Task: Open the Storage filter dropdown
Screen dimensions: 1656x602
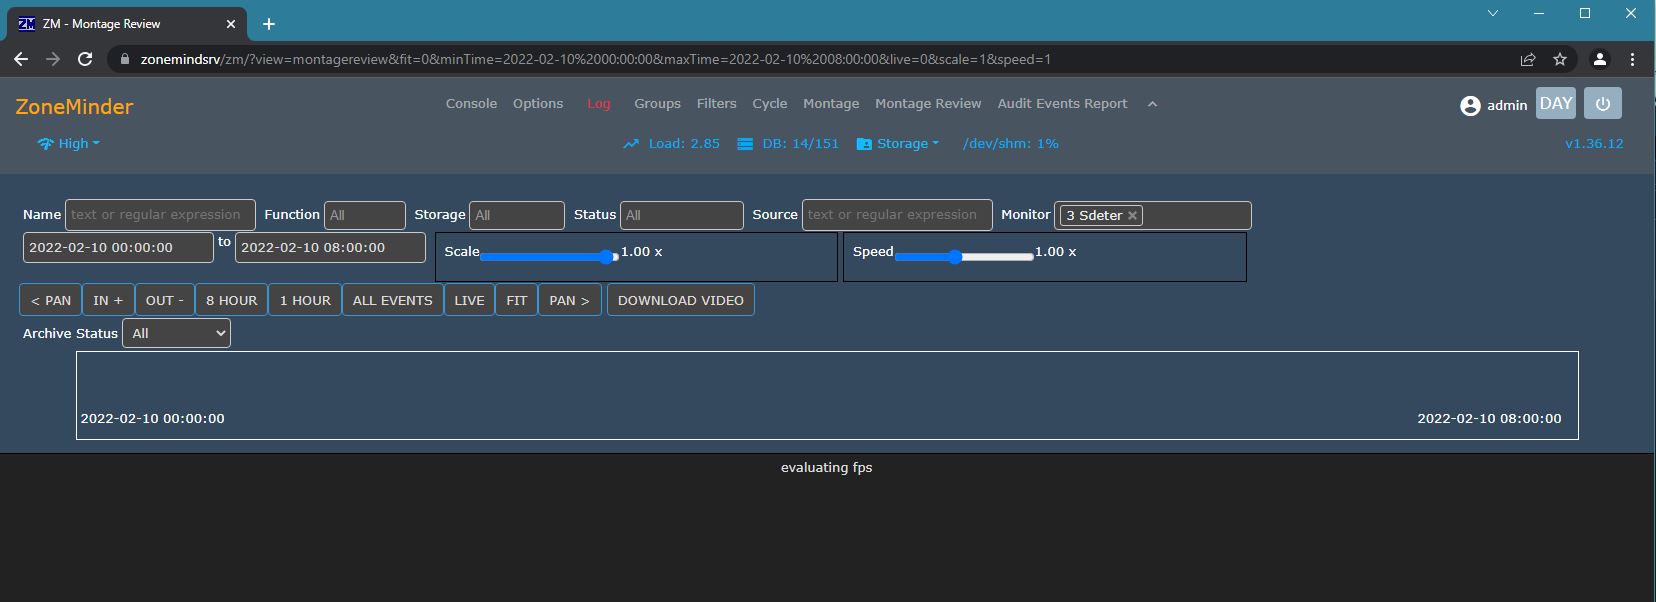Action: pos(517,215)
